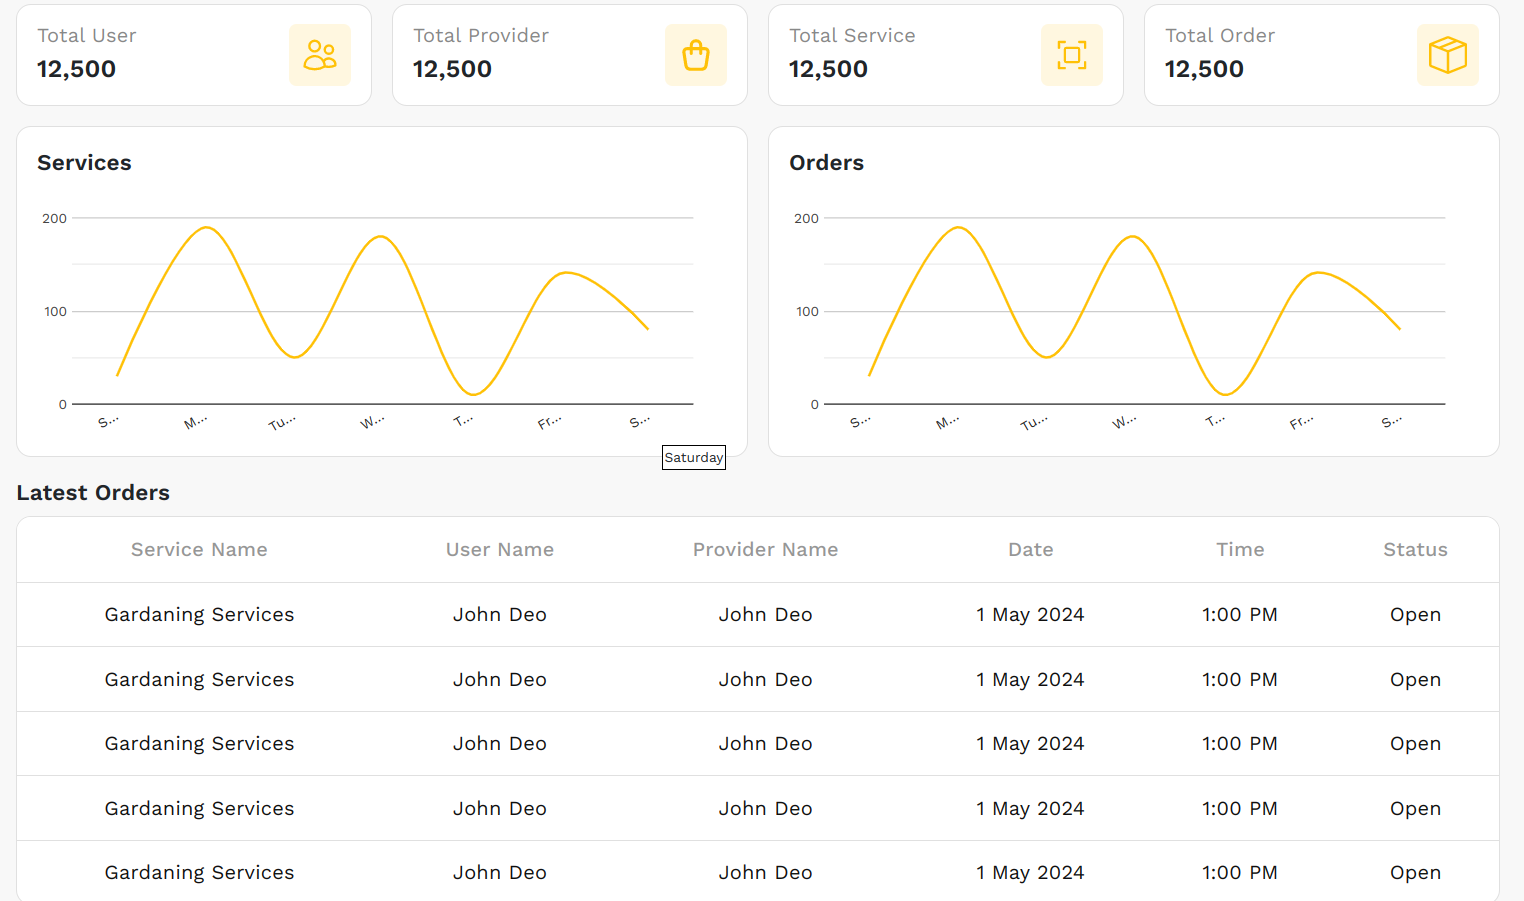The width and height of the screenshot is (1524, 901).
Task: Click the Total Service scan frame icon
Action: pyautogui.click(x=1072, y=55)
